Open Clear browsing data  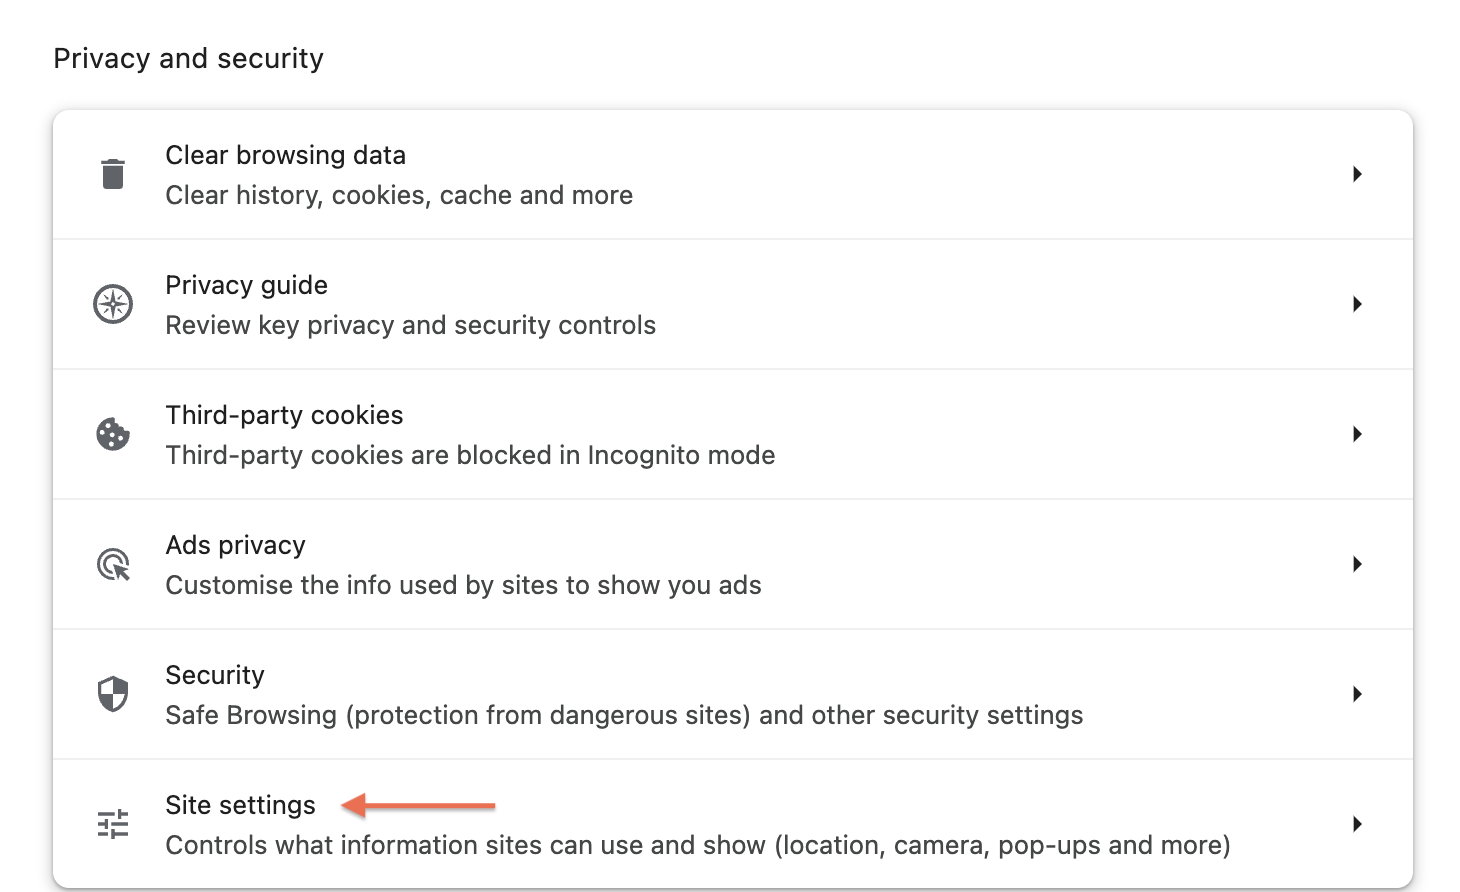(700, 174)
